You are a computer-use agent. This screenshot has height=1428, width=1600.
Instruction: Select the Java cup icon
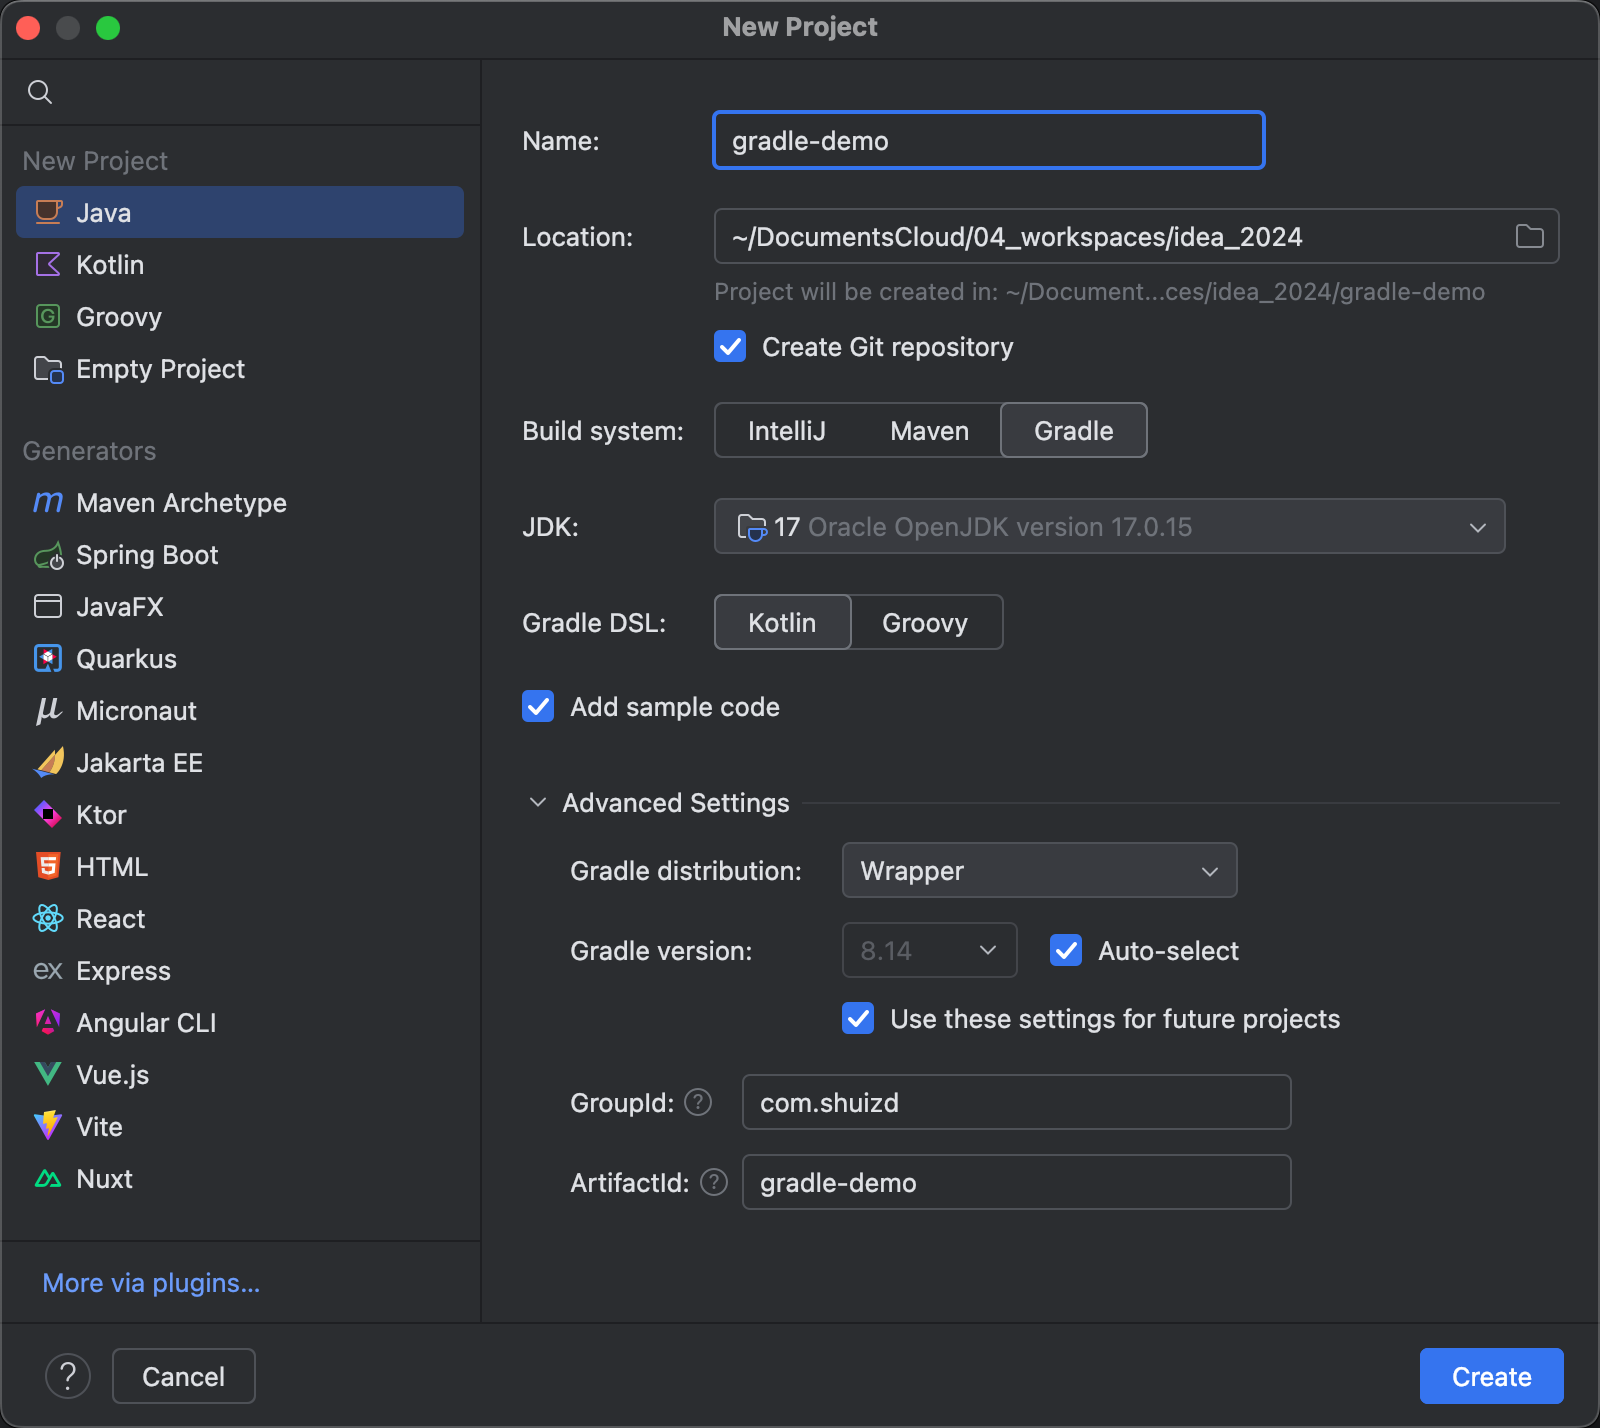pyautogui.click(x=48, y=212)
